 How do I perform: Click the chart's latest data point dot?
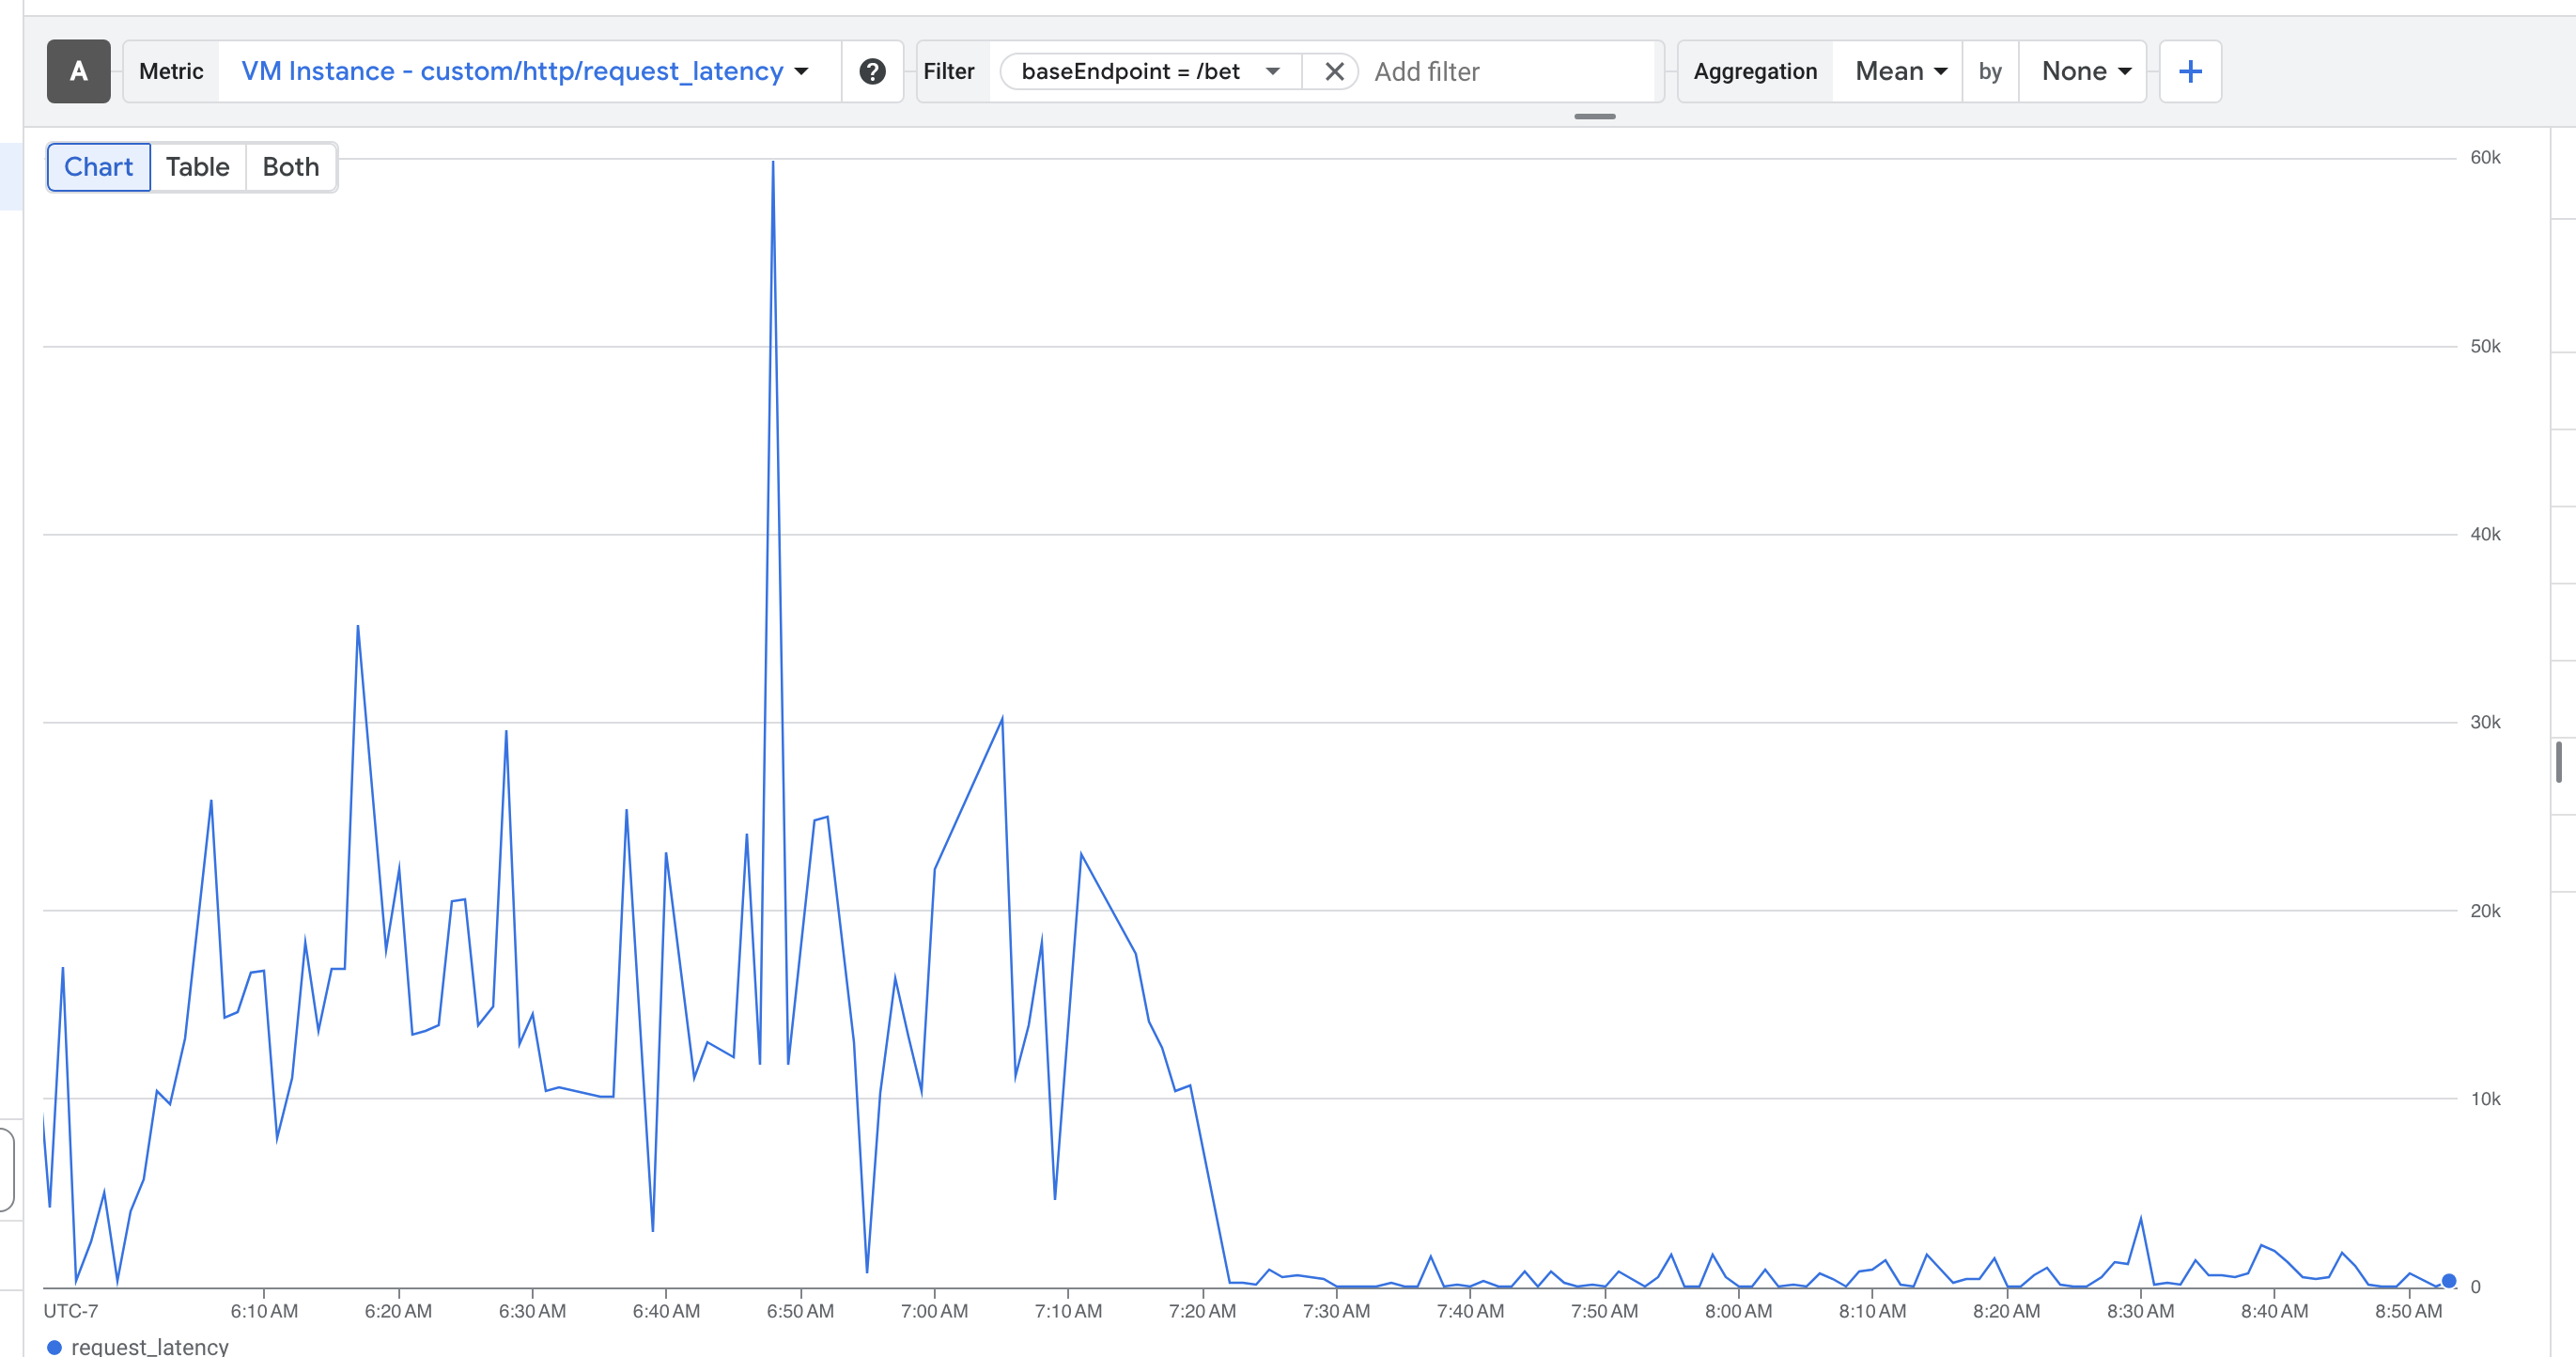pyautogui.click(x=2449, y=1281)
